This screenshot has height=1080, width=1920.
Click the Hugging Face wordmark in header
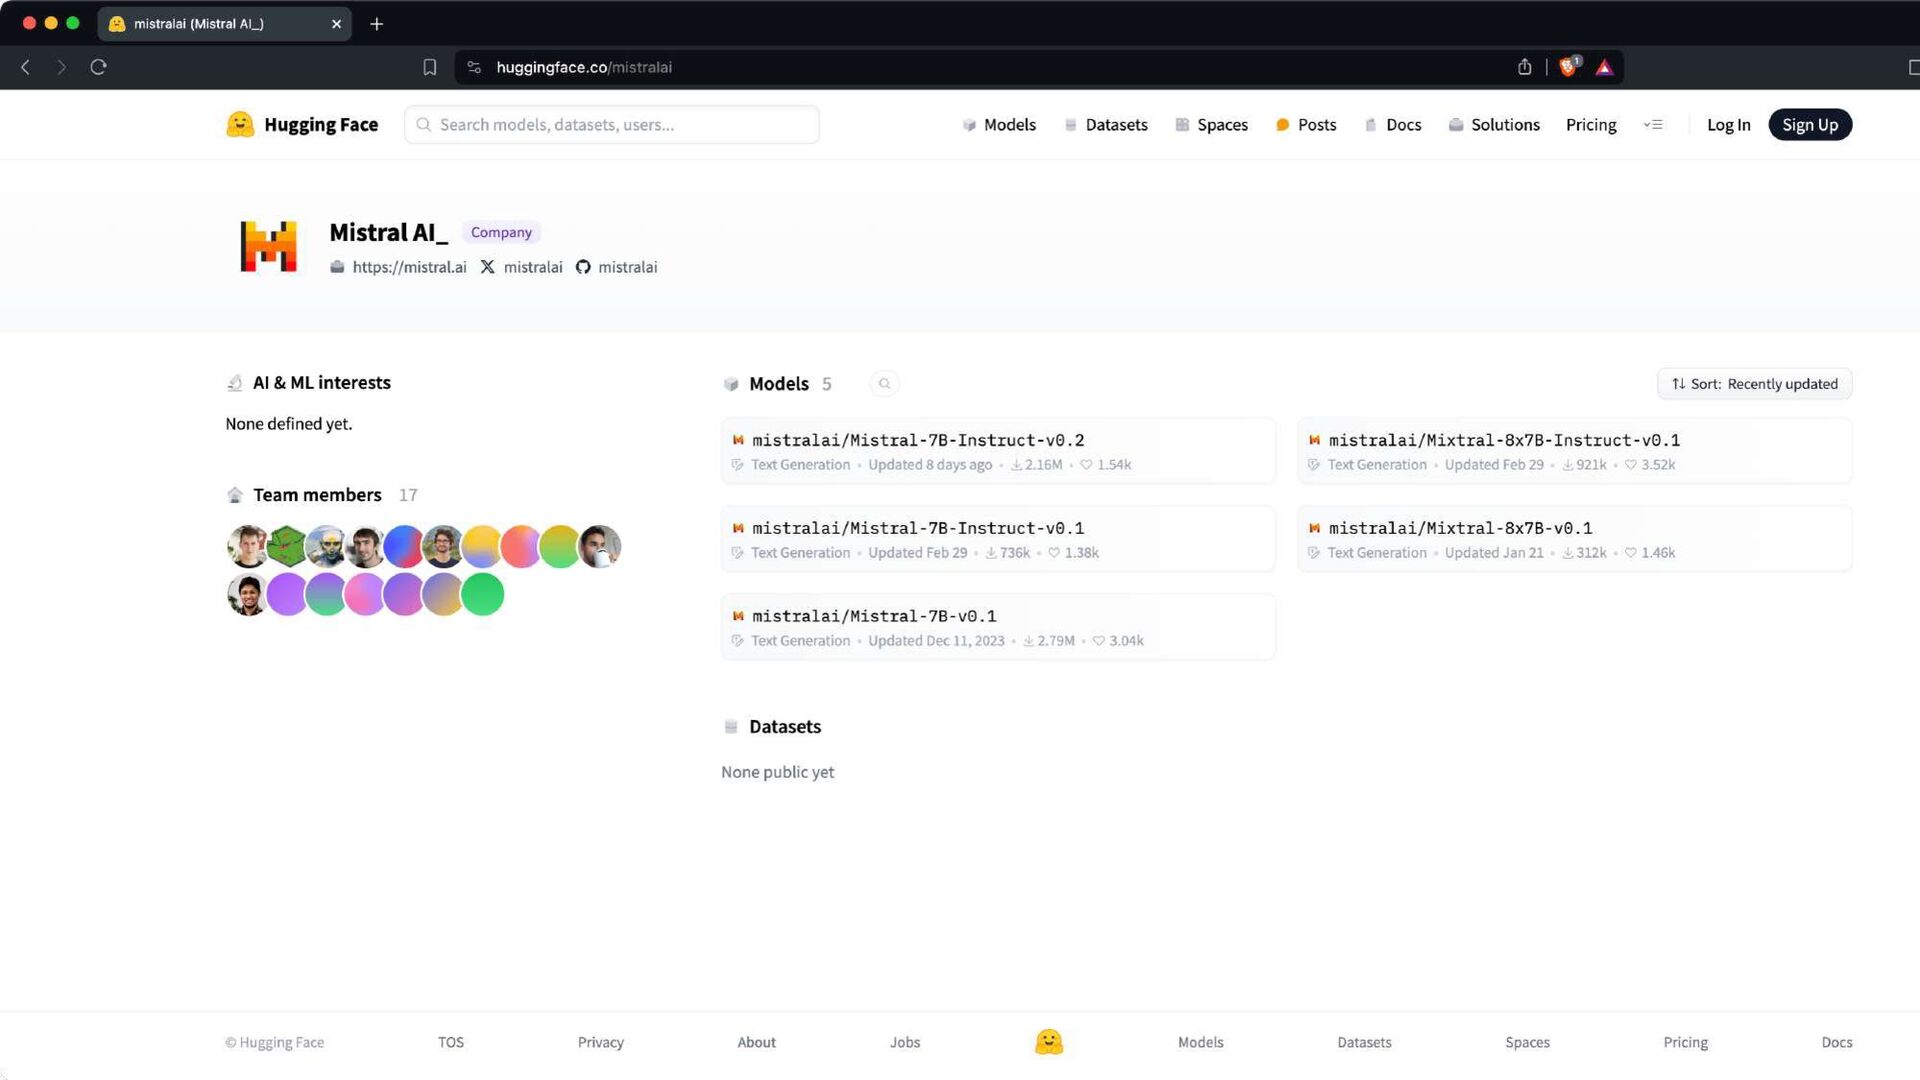[x=321, y=125]
